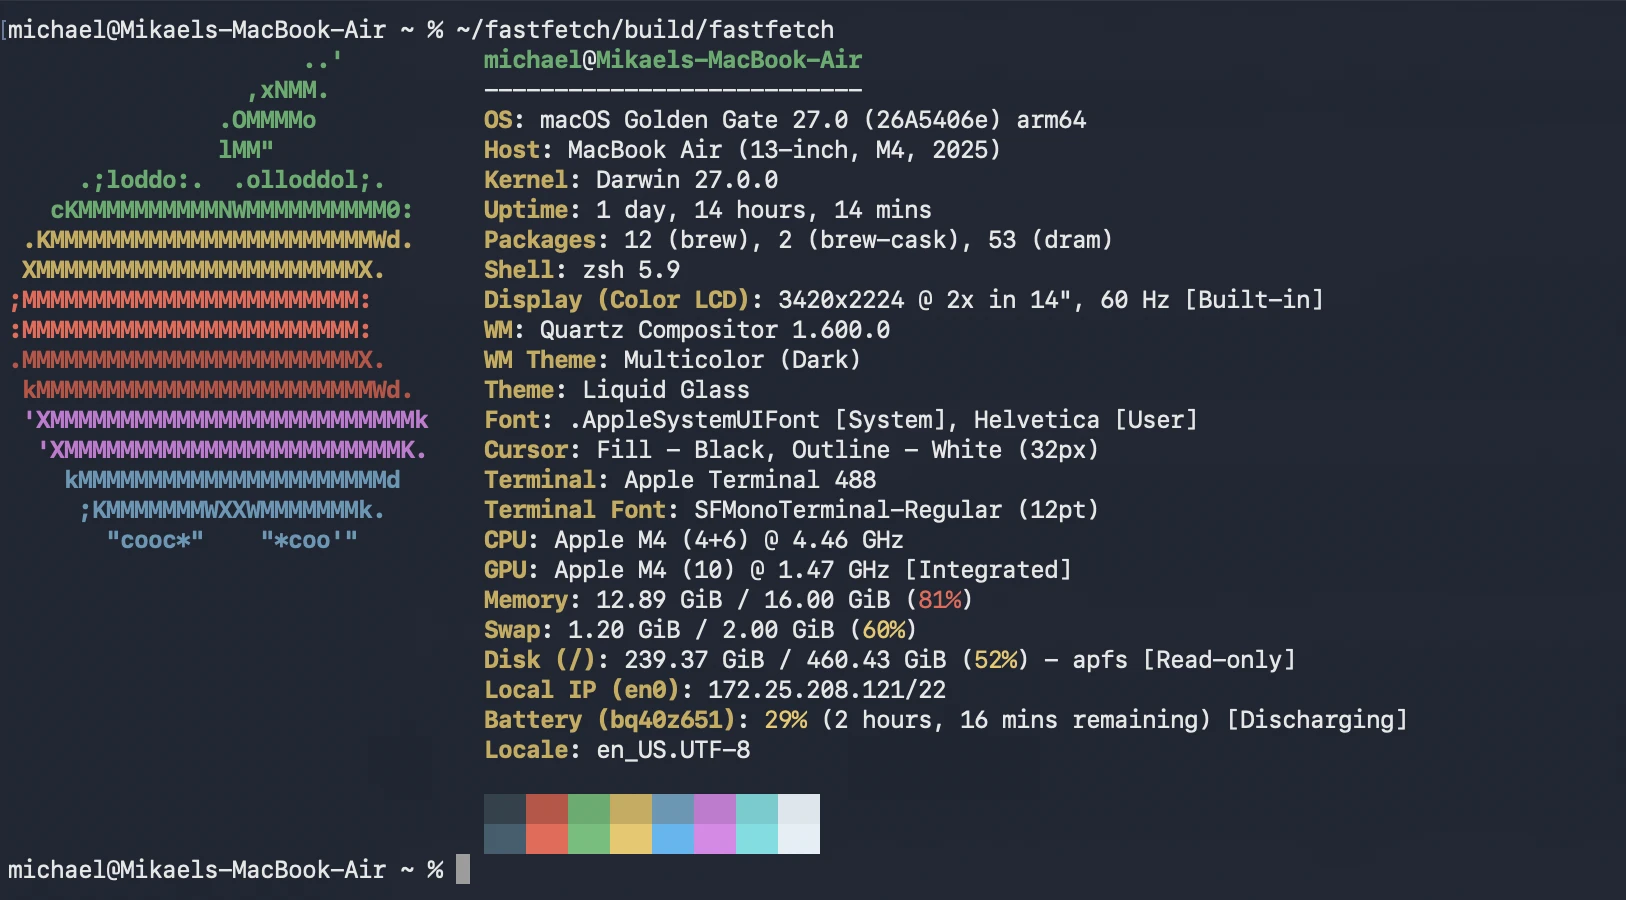
Task: Pick the brighter cyan color swatch
Action: click(757, 839)
